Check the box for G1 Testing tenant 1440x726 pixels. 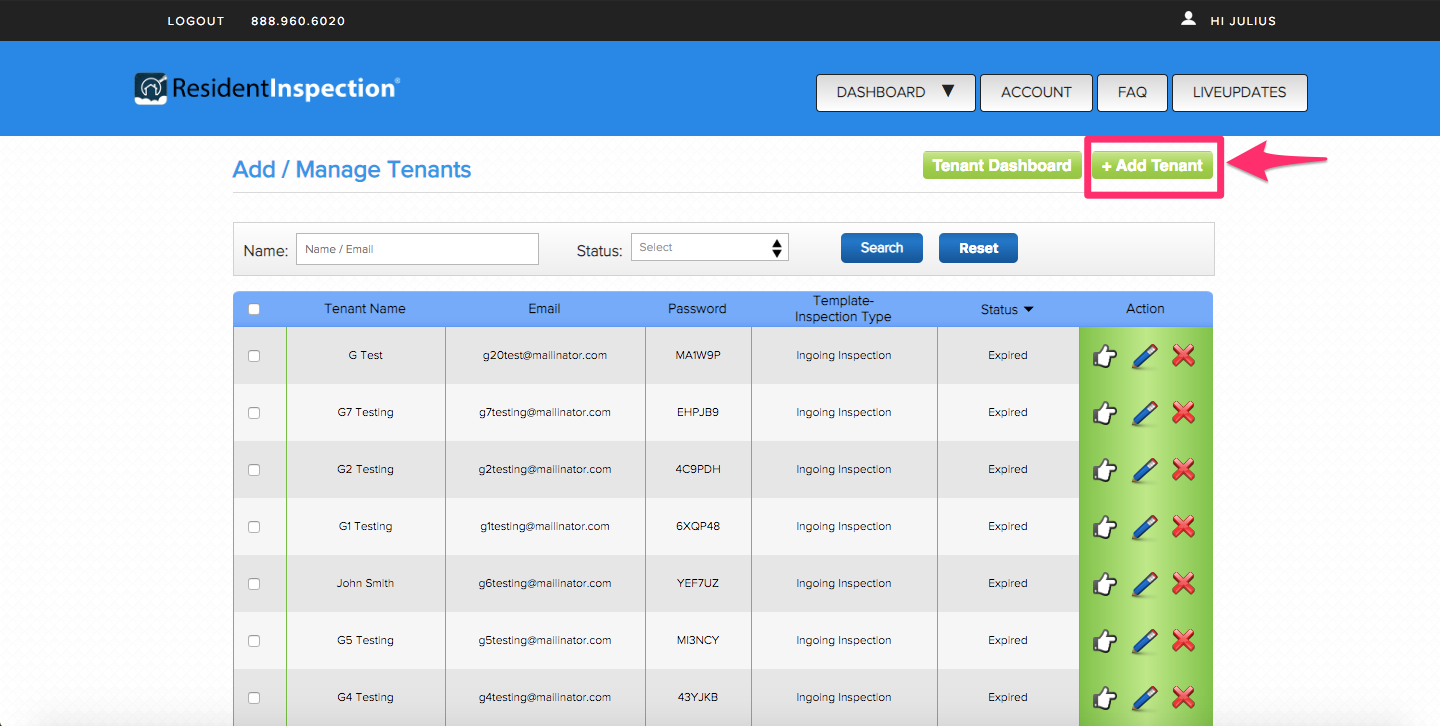[254, 527]
